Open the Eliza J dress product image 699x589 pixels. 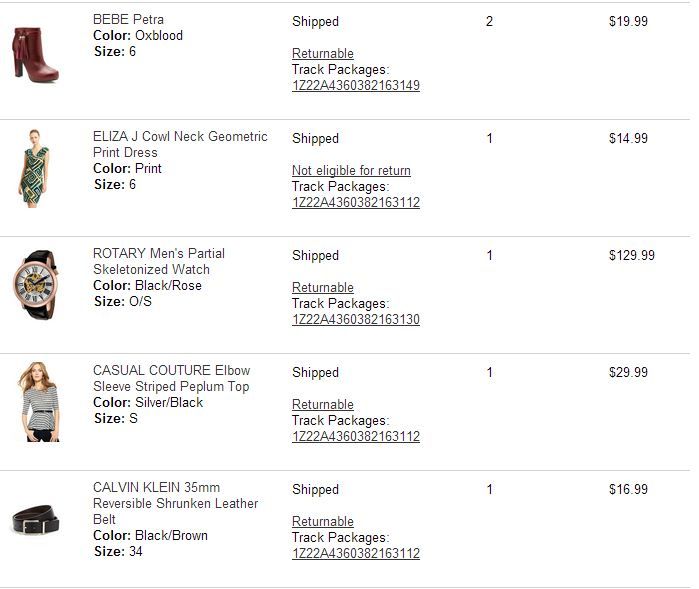pos(36,168)
